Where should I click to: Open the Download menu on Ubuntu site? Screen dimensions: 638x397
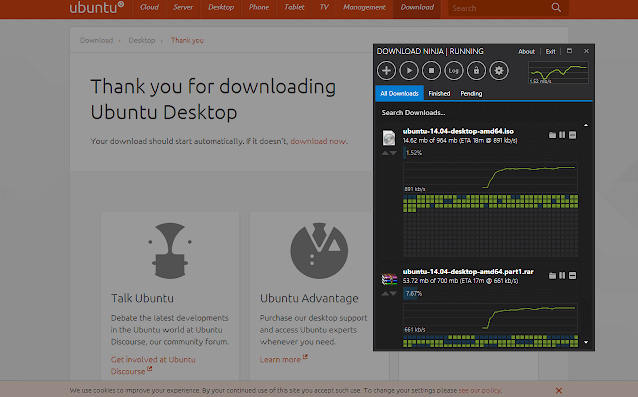pos(417,7)
